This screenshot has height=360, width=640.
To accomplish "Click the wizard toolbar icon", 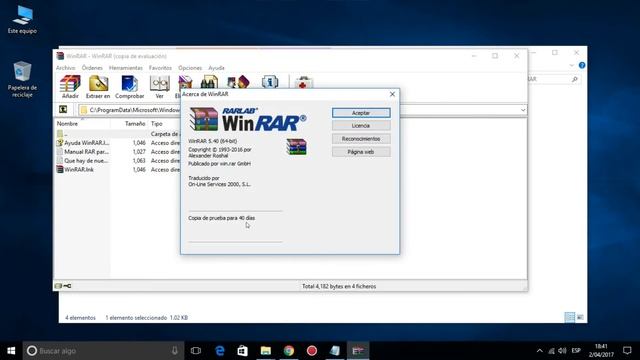I will click(238, 82).
